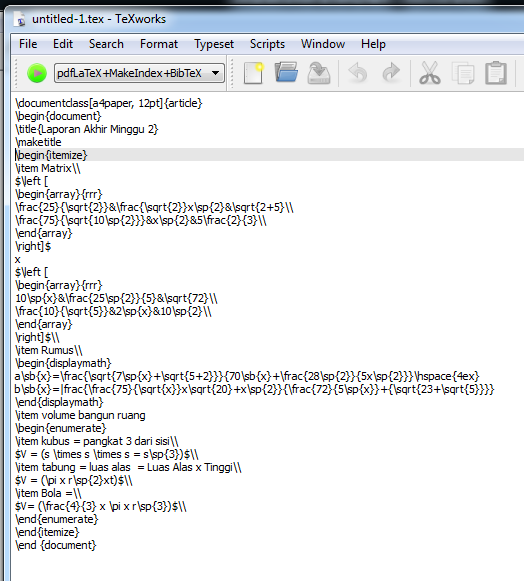
Task: Click the Copy icon
Action: click(x=462, y=73)
